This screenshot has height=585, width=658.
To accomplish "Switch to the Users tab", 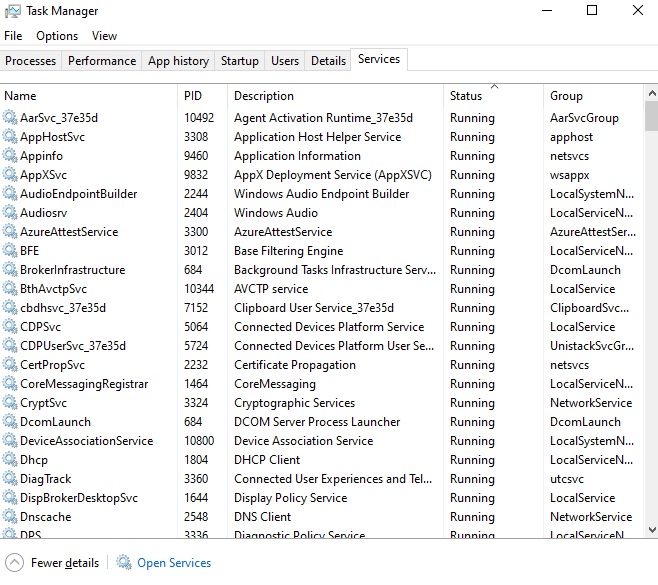I will (285, 61).
